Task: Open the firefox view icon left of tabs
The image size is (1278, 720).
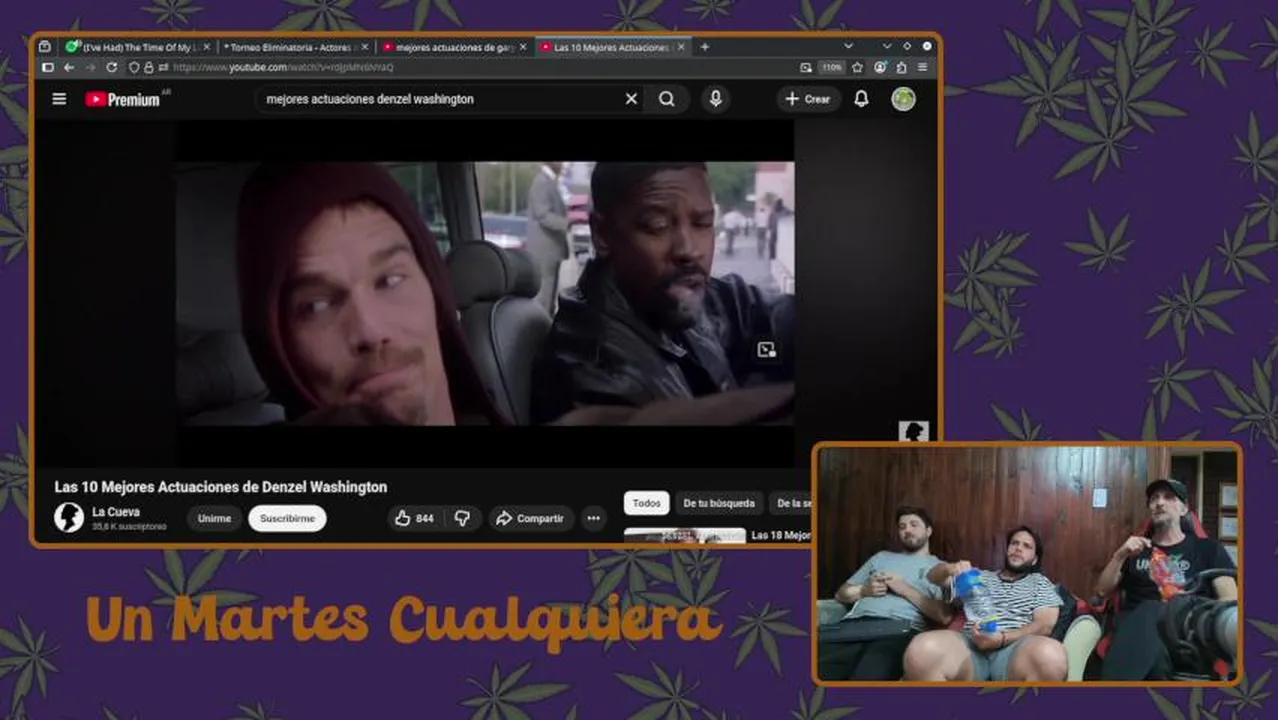Action: [45, 46]
